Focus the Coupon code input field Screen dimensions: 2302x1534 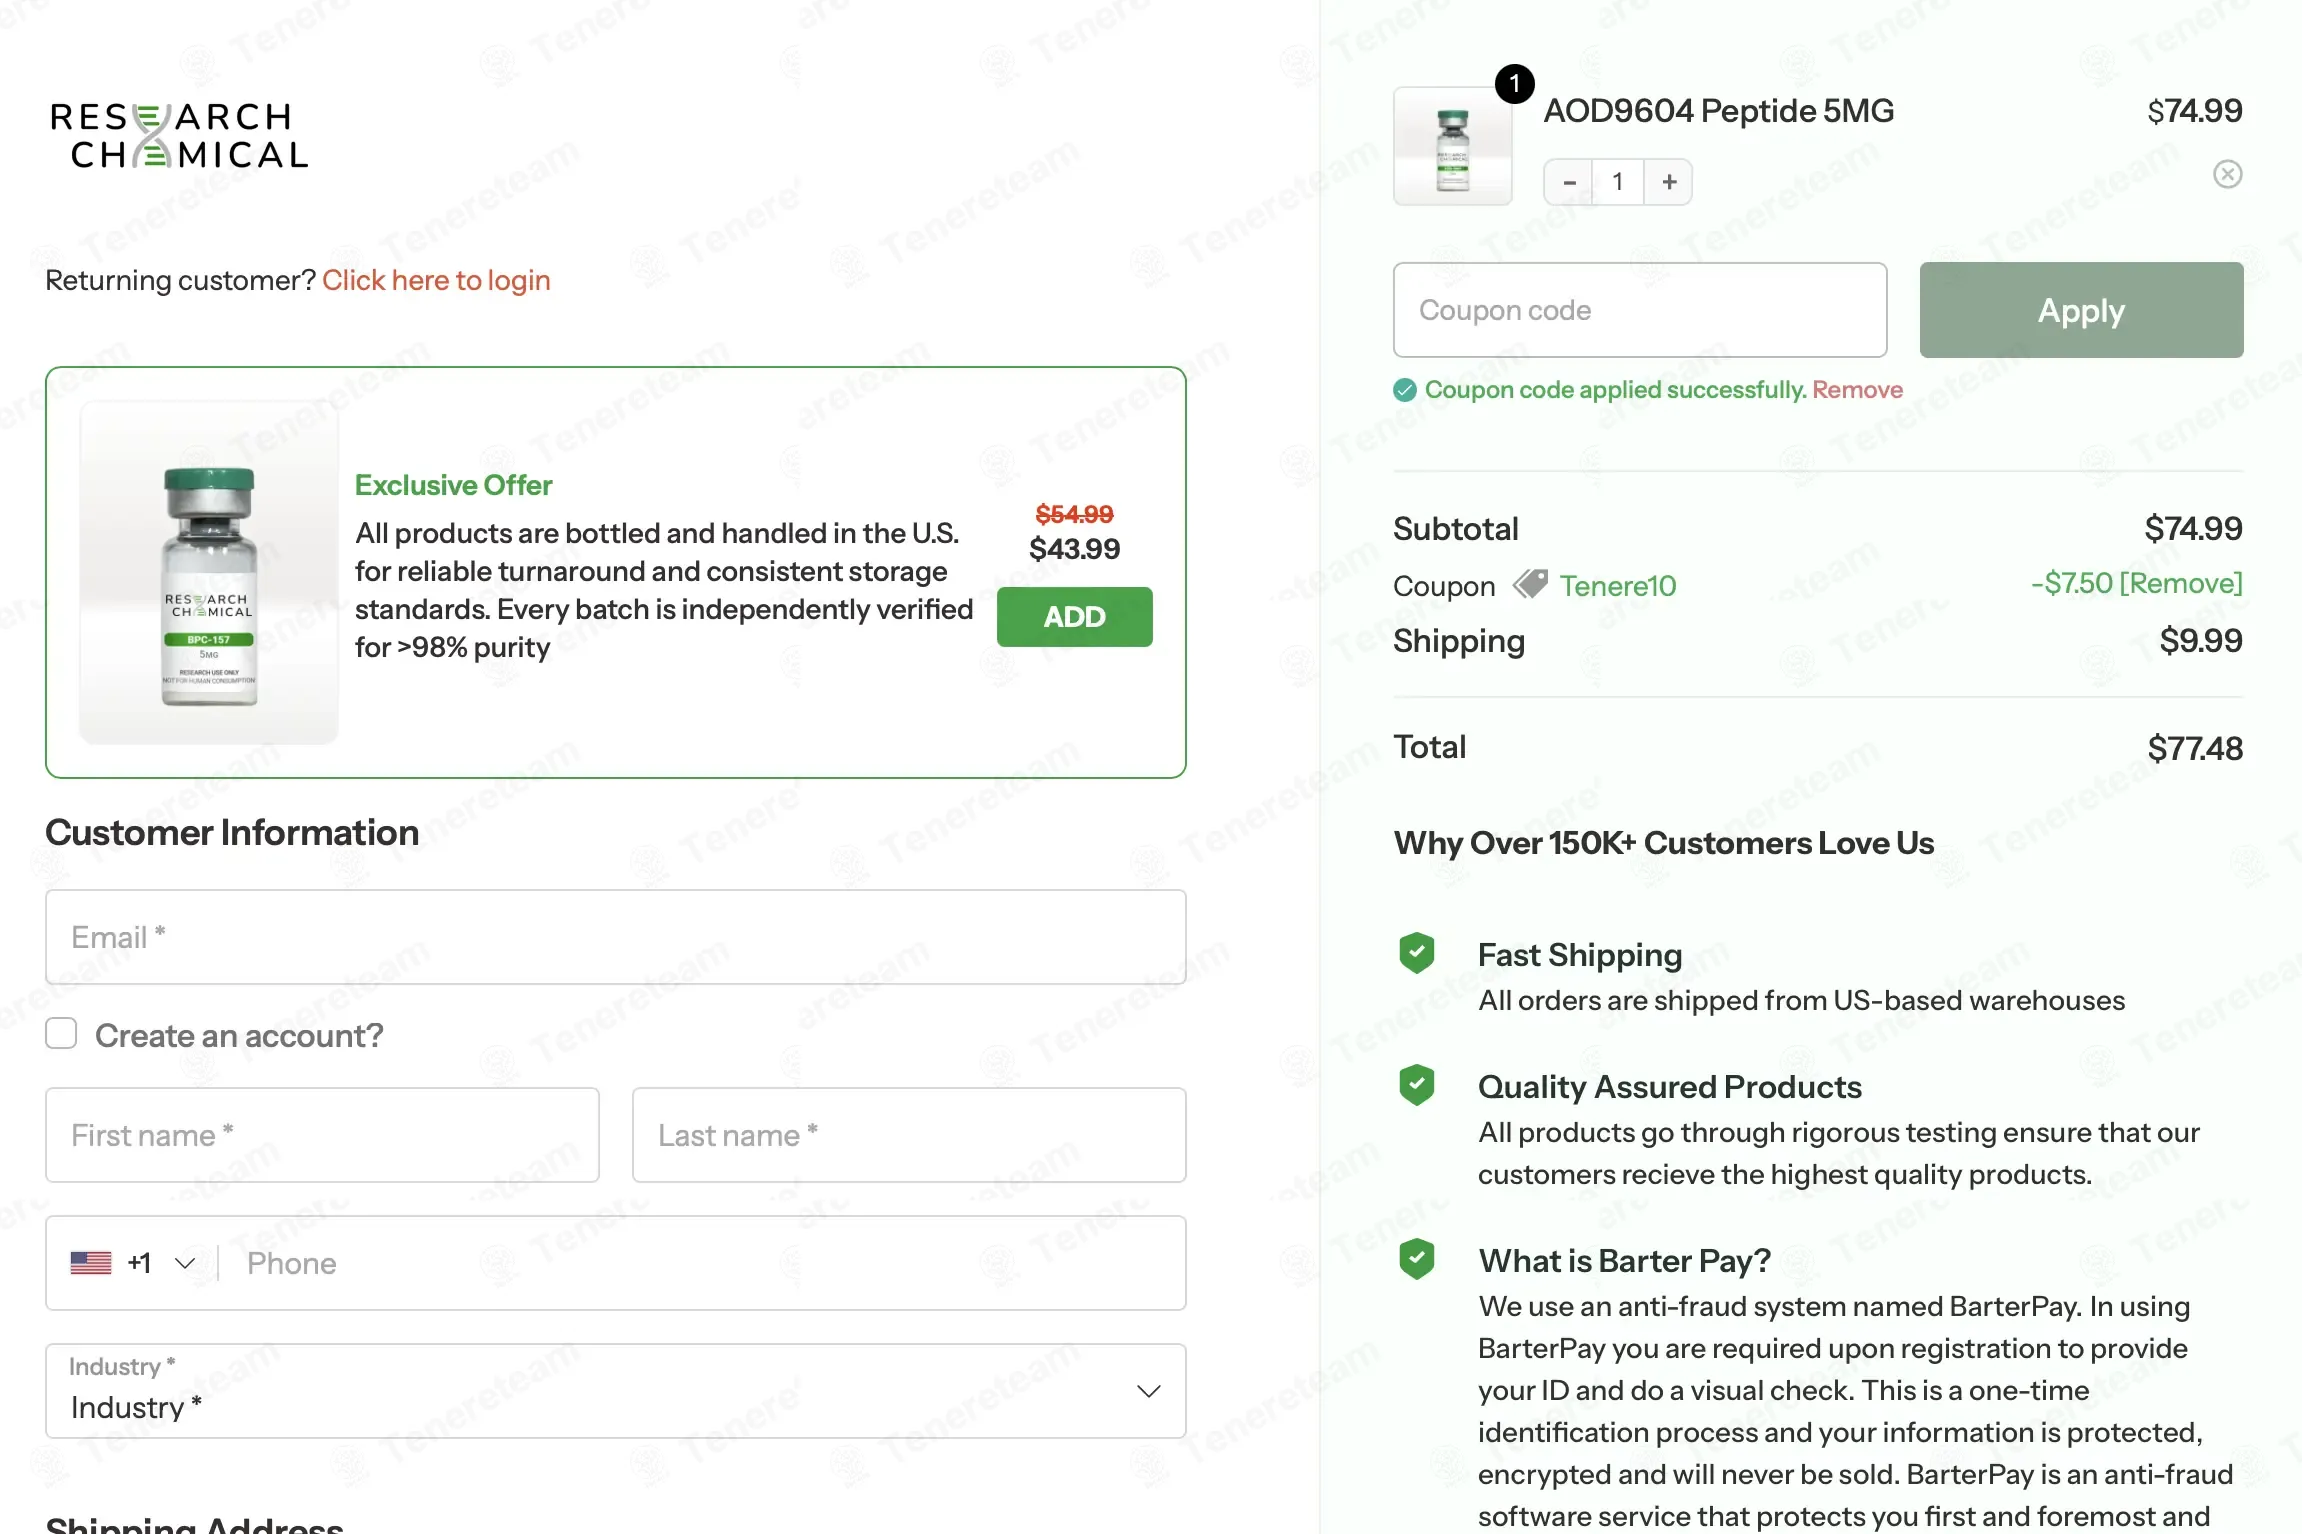point(1640,310)
